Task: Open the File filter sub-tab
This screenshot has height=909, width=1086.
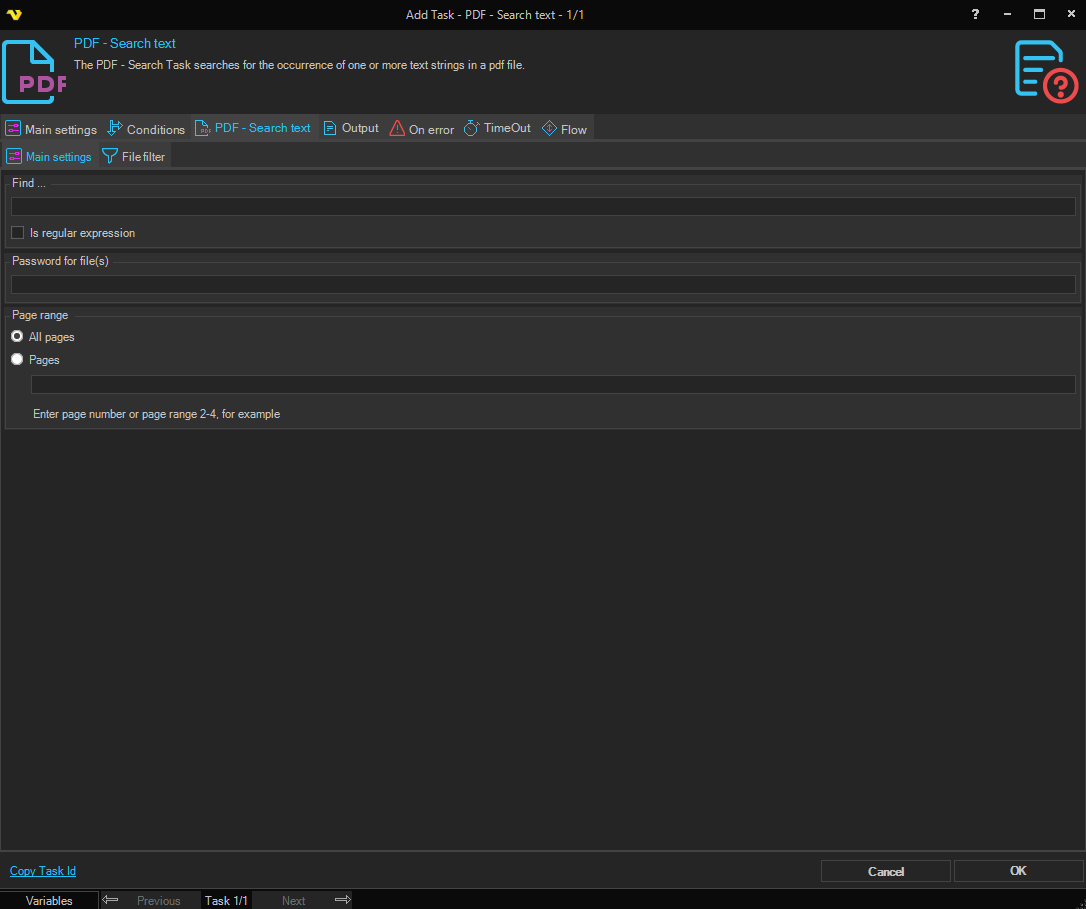Action: (x=134, y=157)
